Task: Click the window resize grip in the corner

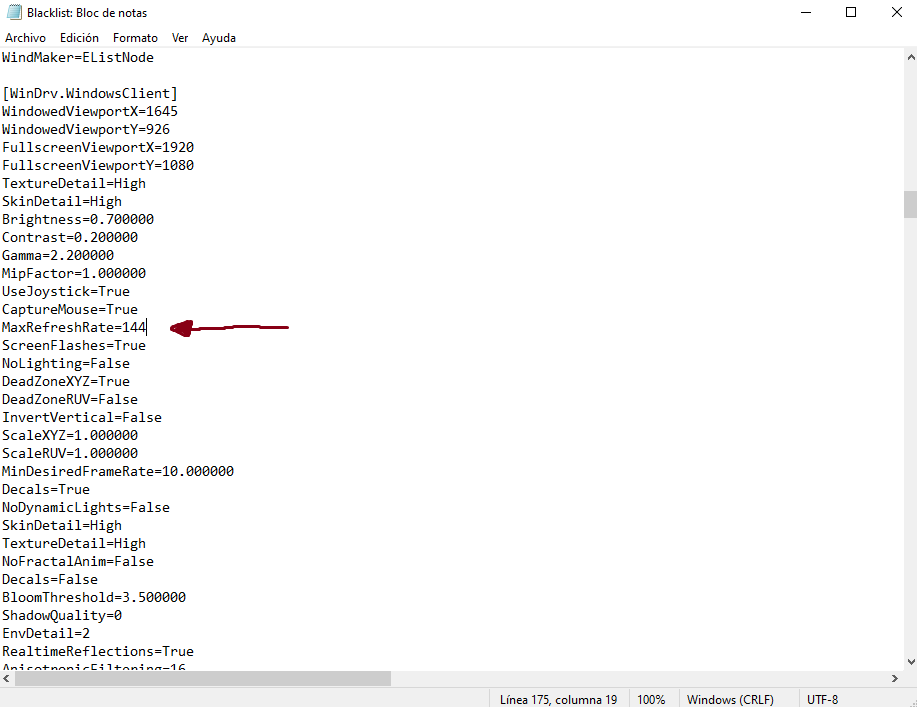Action: pyautogui.click(x=911, y=702)
